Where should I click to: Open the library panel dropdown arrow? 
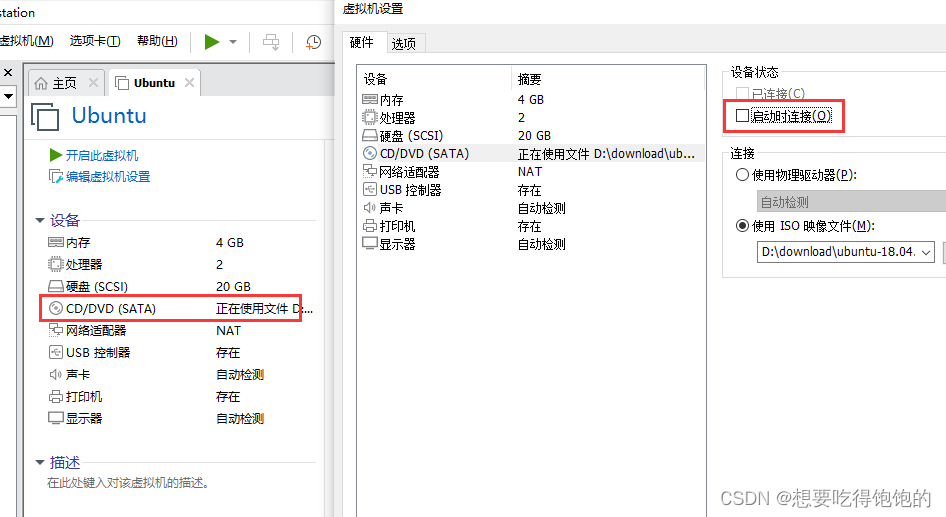tap(8, 96)
